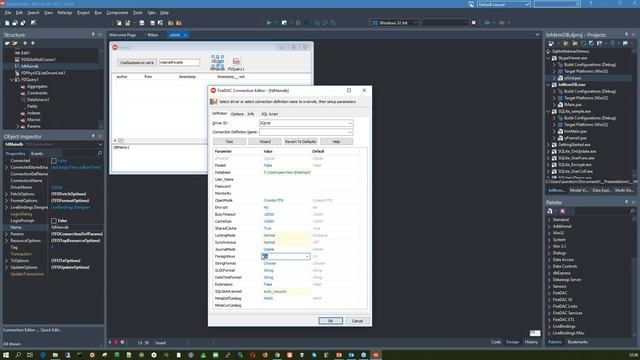Select uGrid.pas in the Projects tree
640x360 pixels.
click(x=573, y=78)
